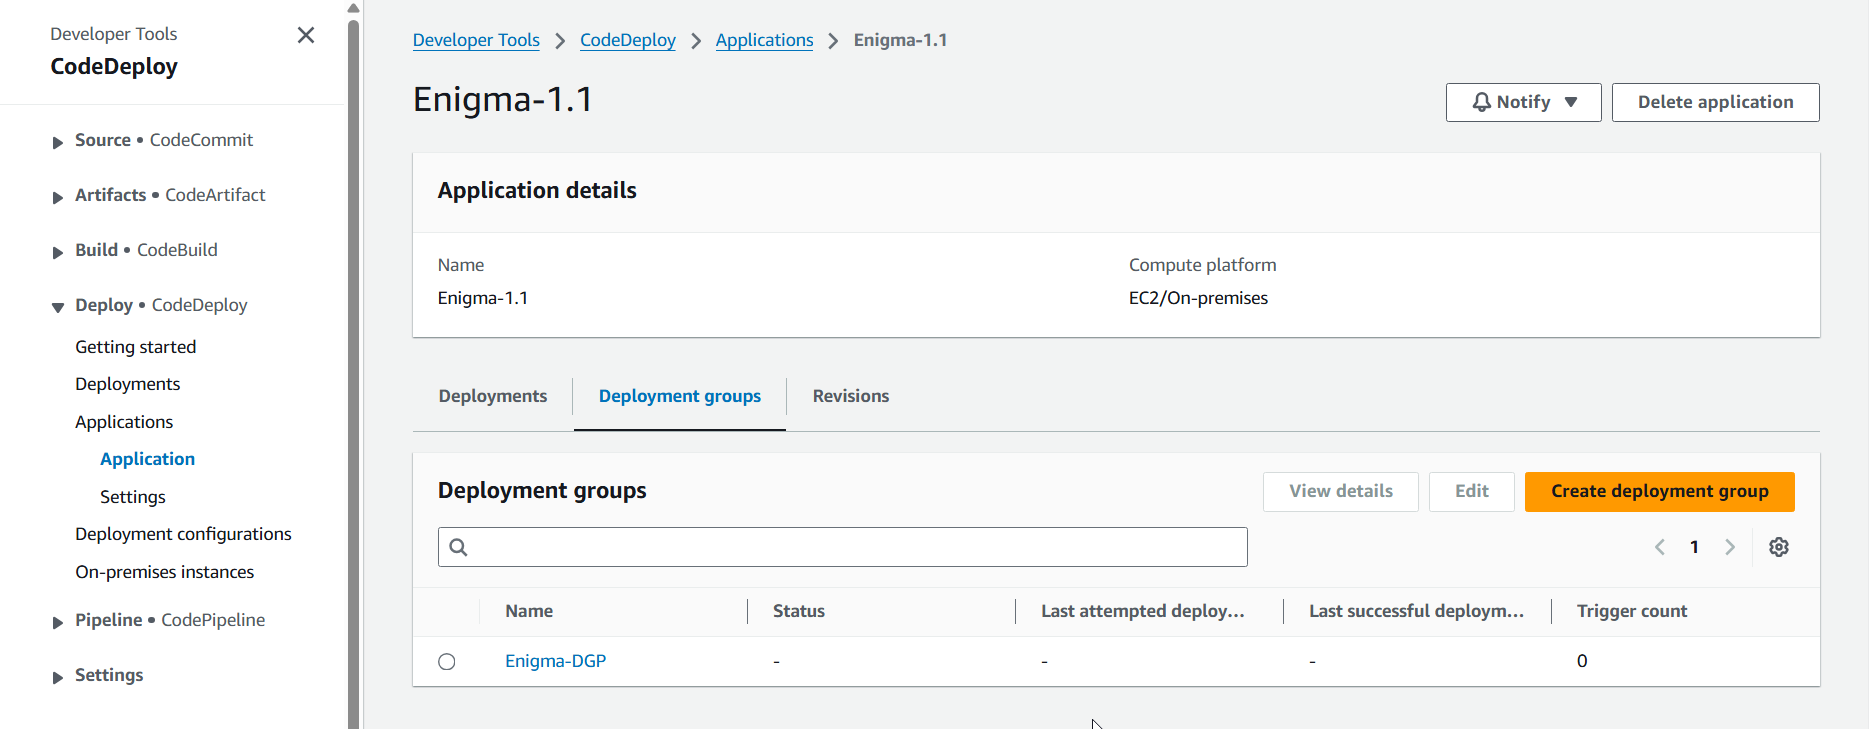
Task: Open Deployments in the sidebar
Action: pos(128,384)
